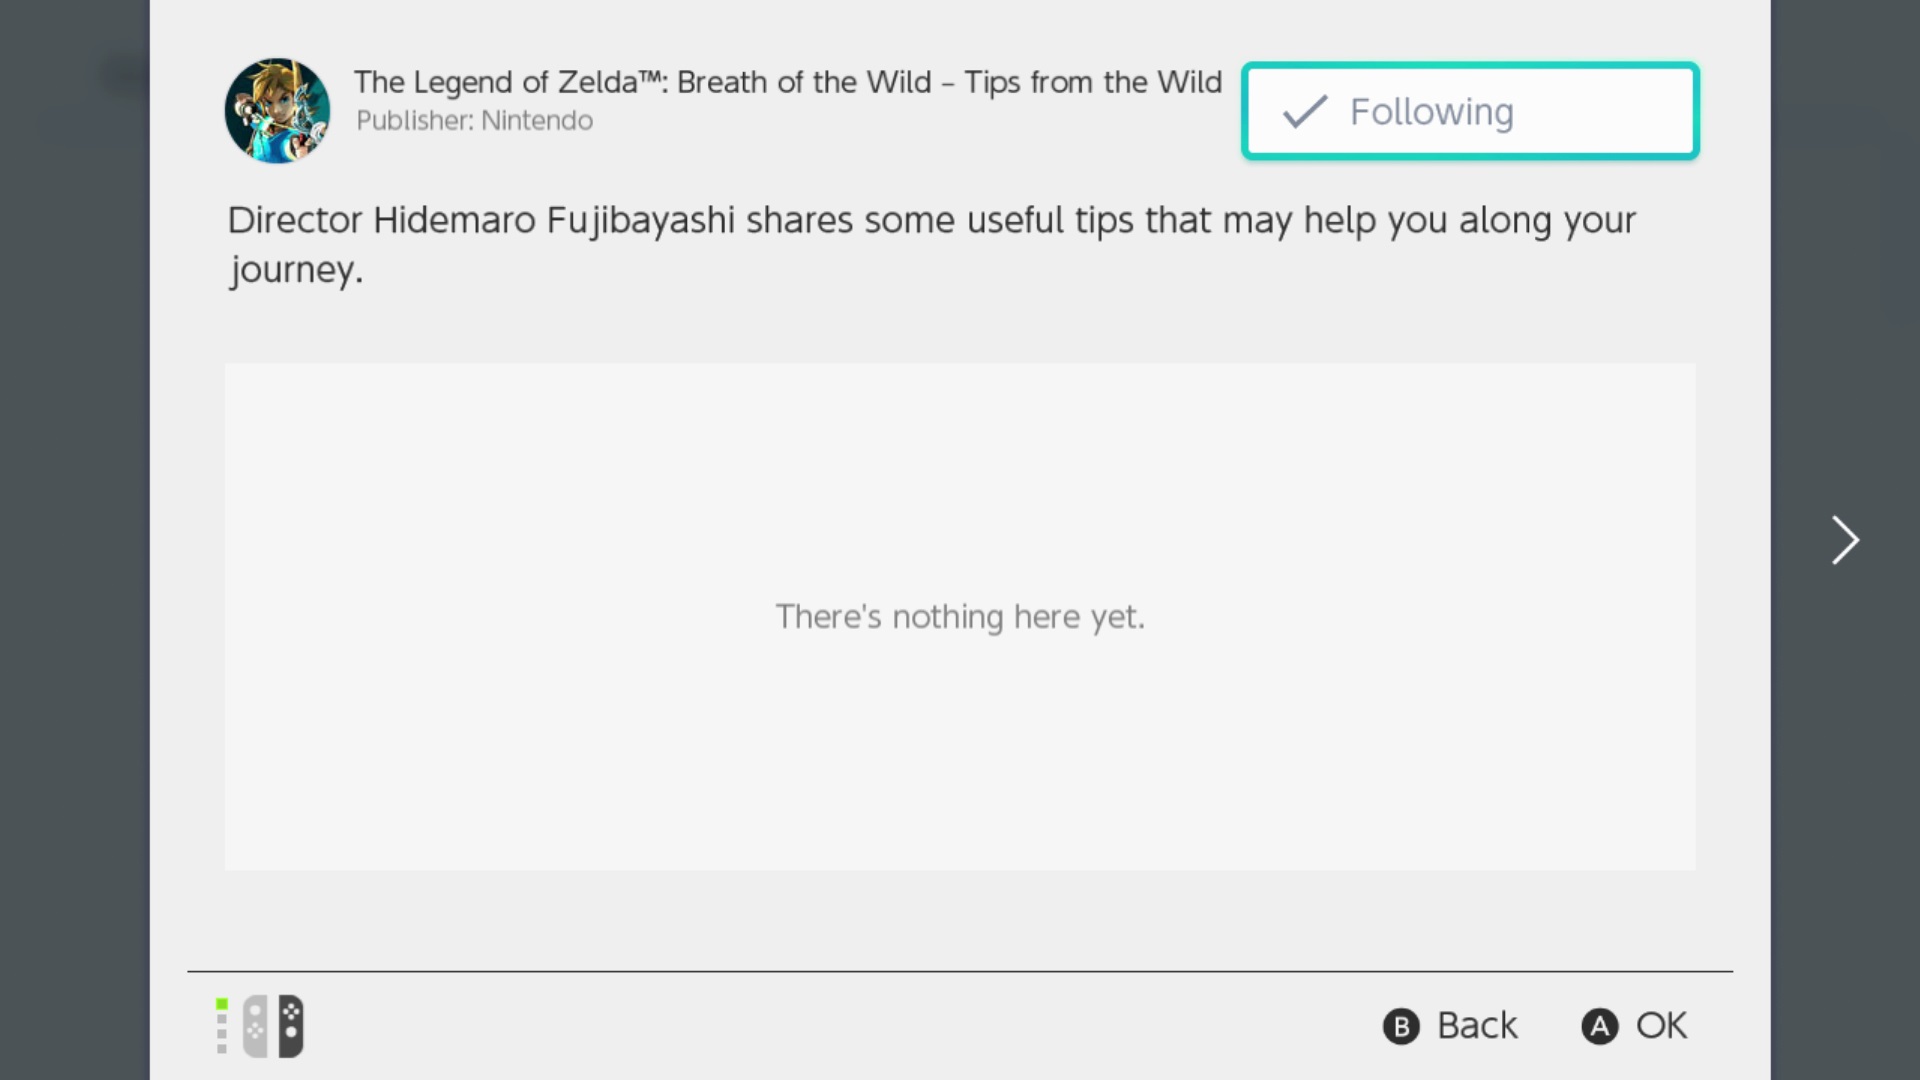The width and height of the screenshot is (1920, 1080).
Task: Click the left gray Joy-Con icon
Action: [256, 1026]
